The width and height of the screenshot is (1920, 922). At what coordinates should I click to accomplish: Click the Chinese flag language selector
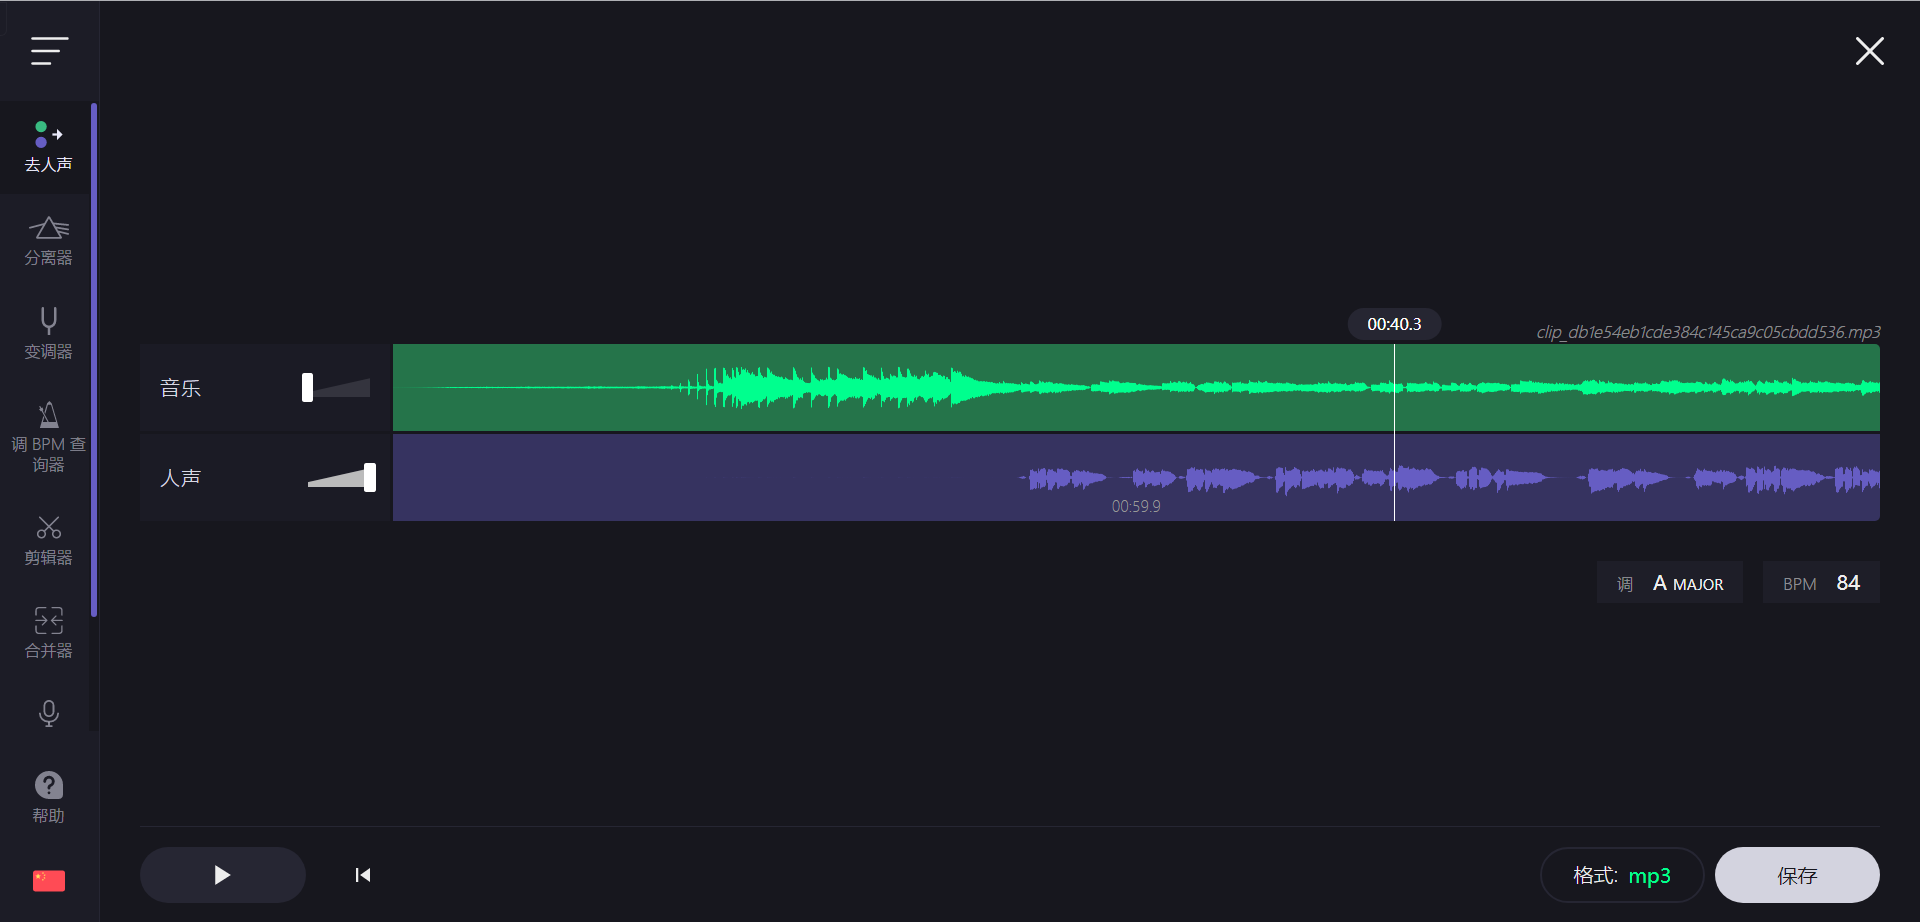click(48, 880)
